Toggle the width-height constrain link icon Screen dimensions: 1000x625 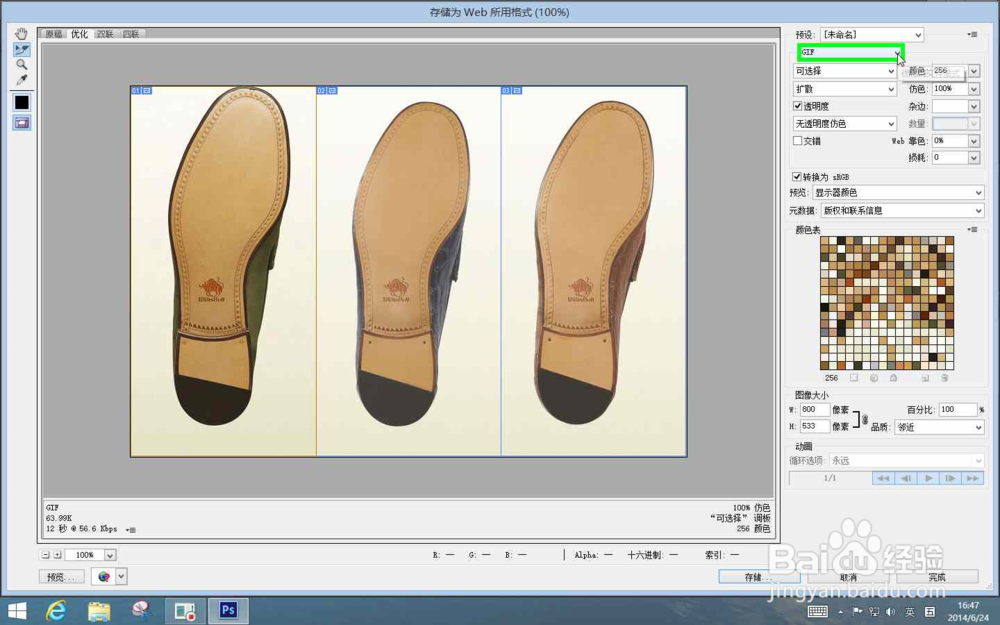865,419
